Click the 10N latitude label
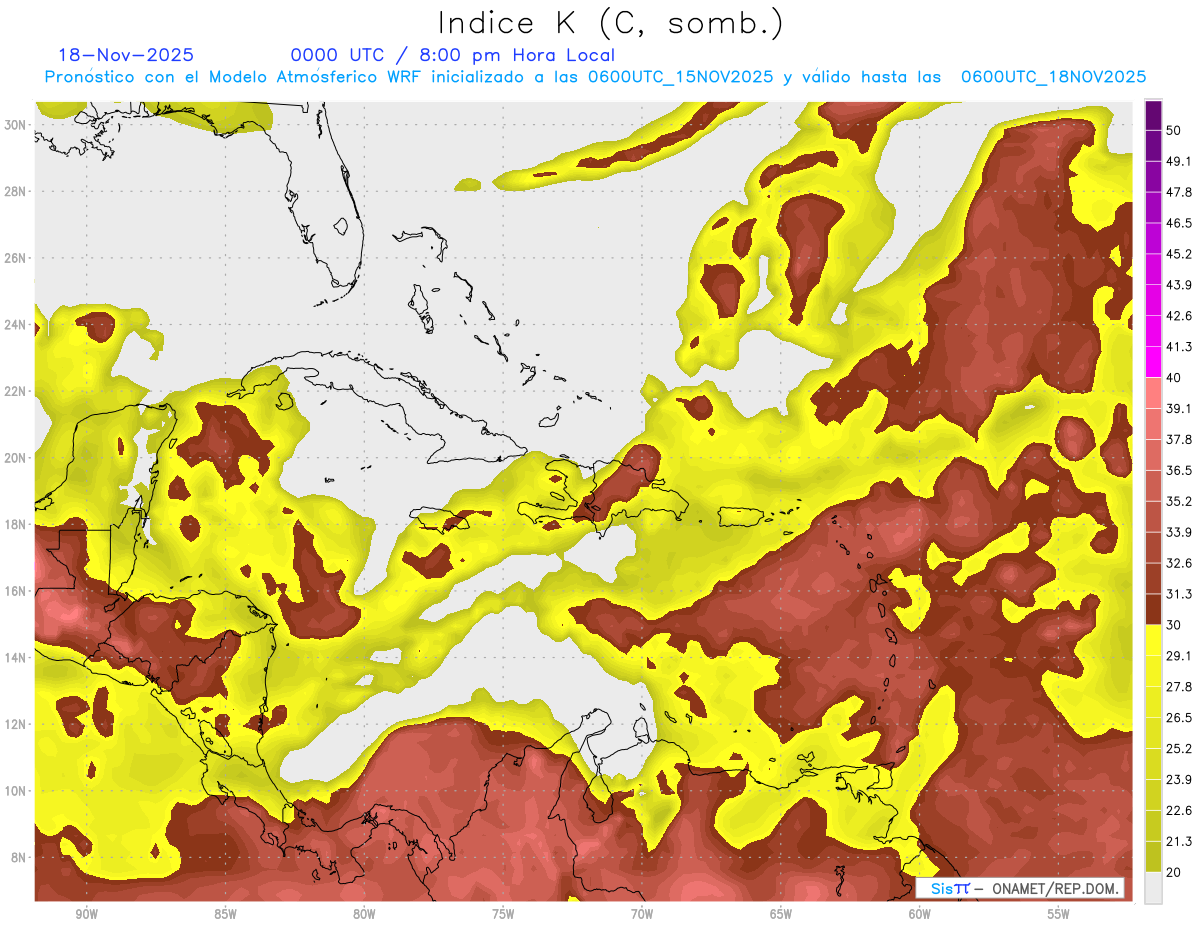 16,791
